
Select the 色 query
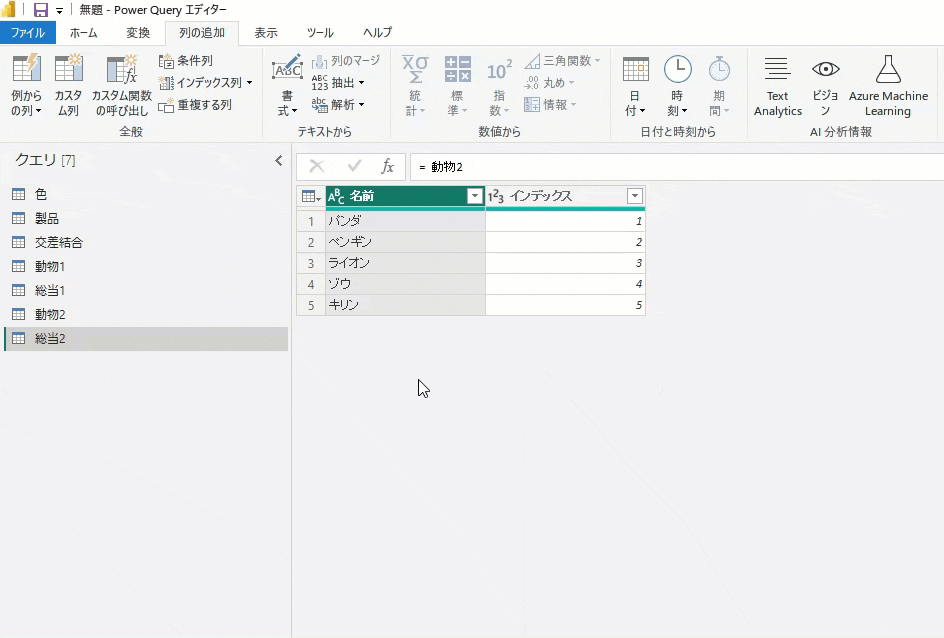(x=146, y=194)
